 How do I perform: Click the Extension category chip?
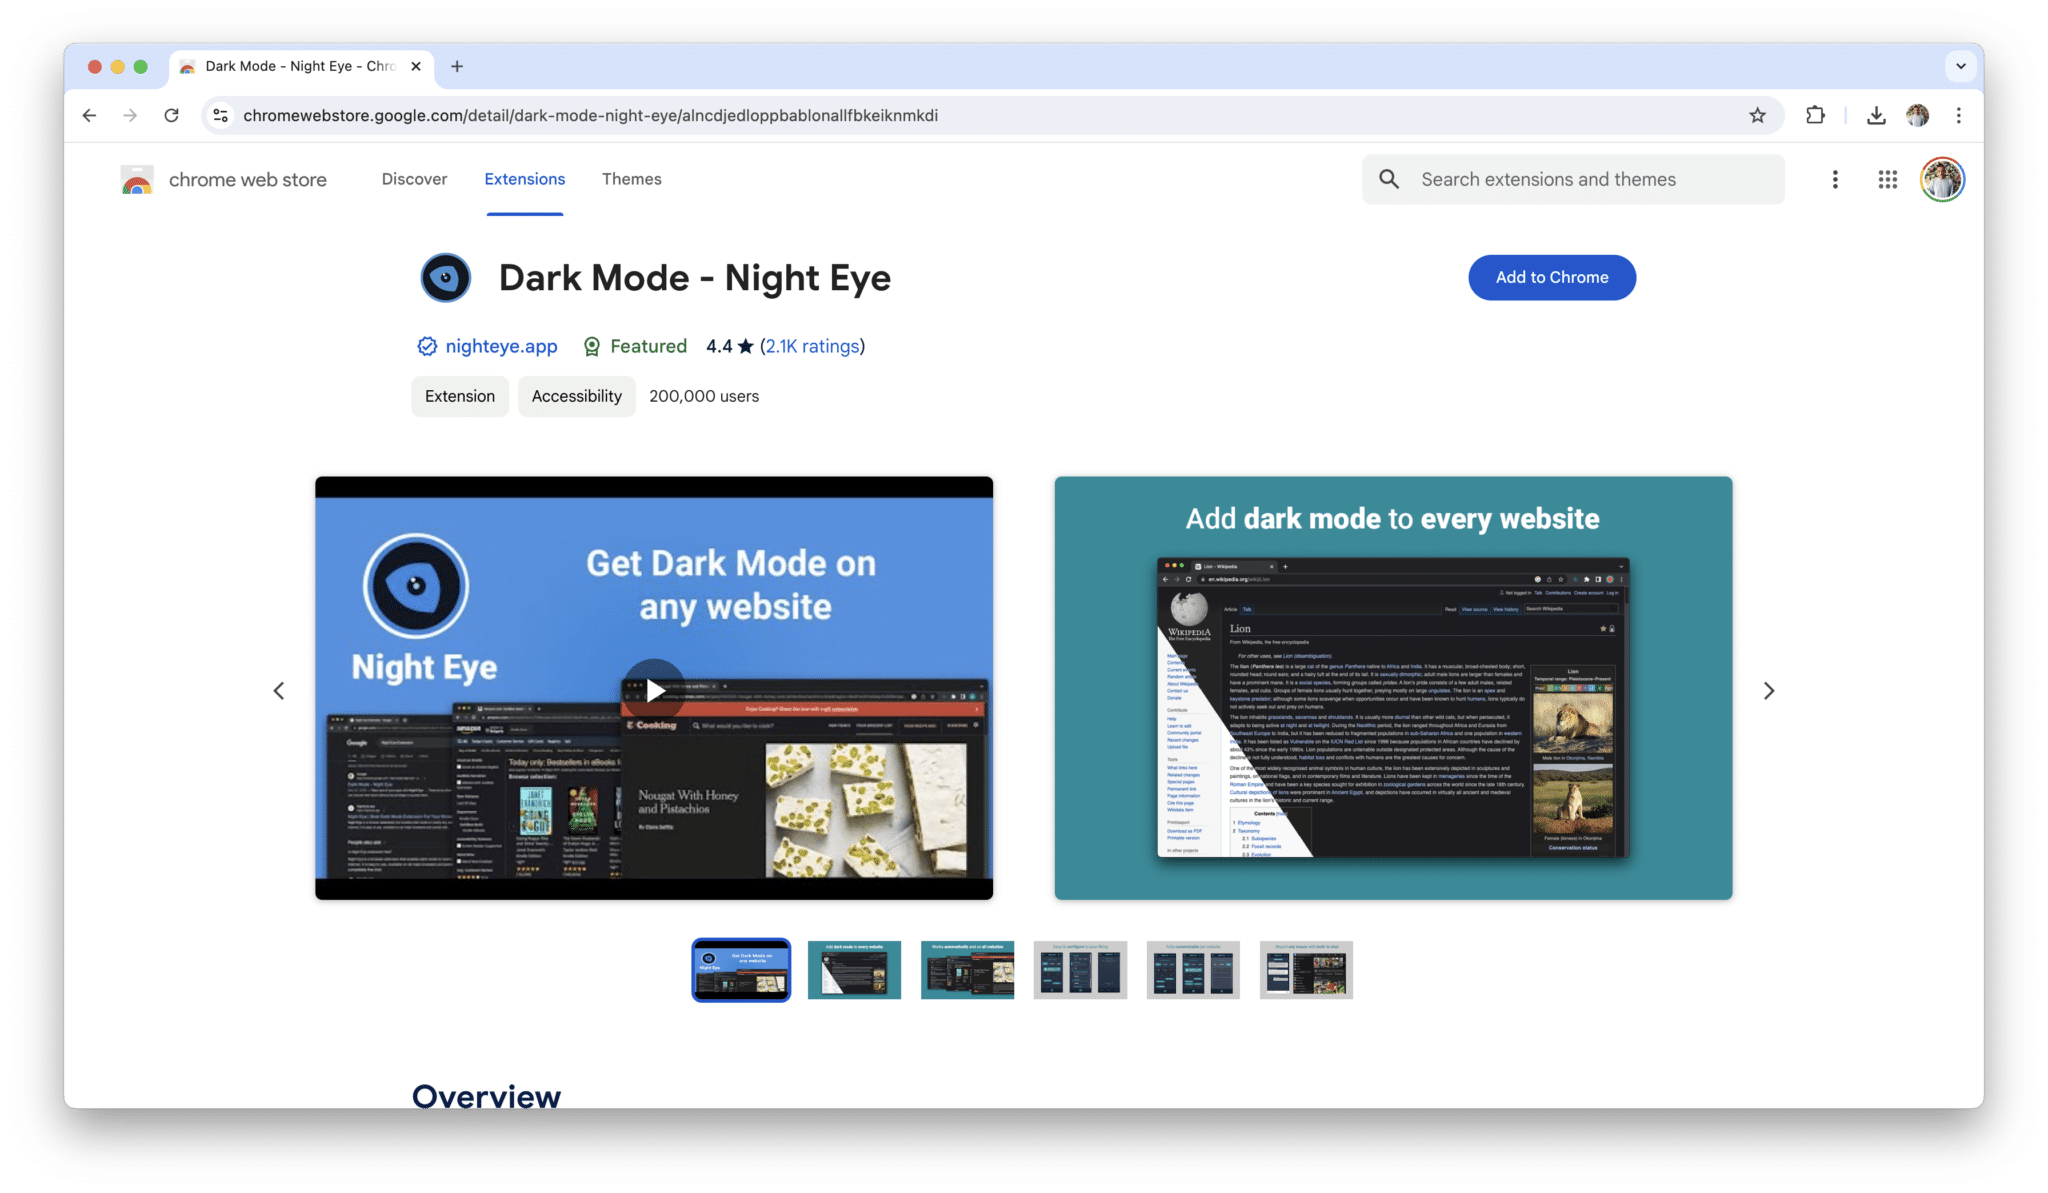pos(460,396)
